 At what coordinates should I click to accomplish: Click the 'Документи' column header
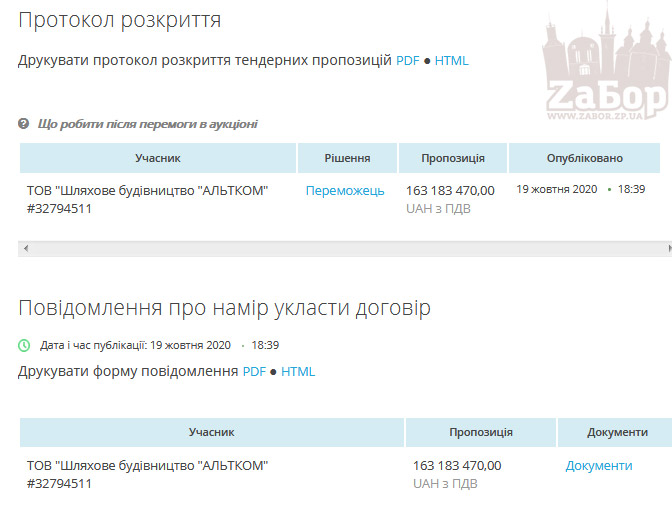click(617, 432)
